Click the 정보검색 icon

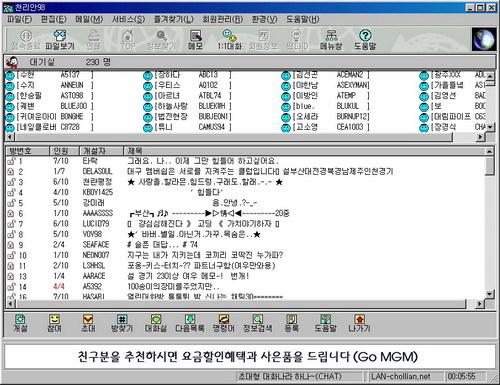click(x=258, y=323)
